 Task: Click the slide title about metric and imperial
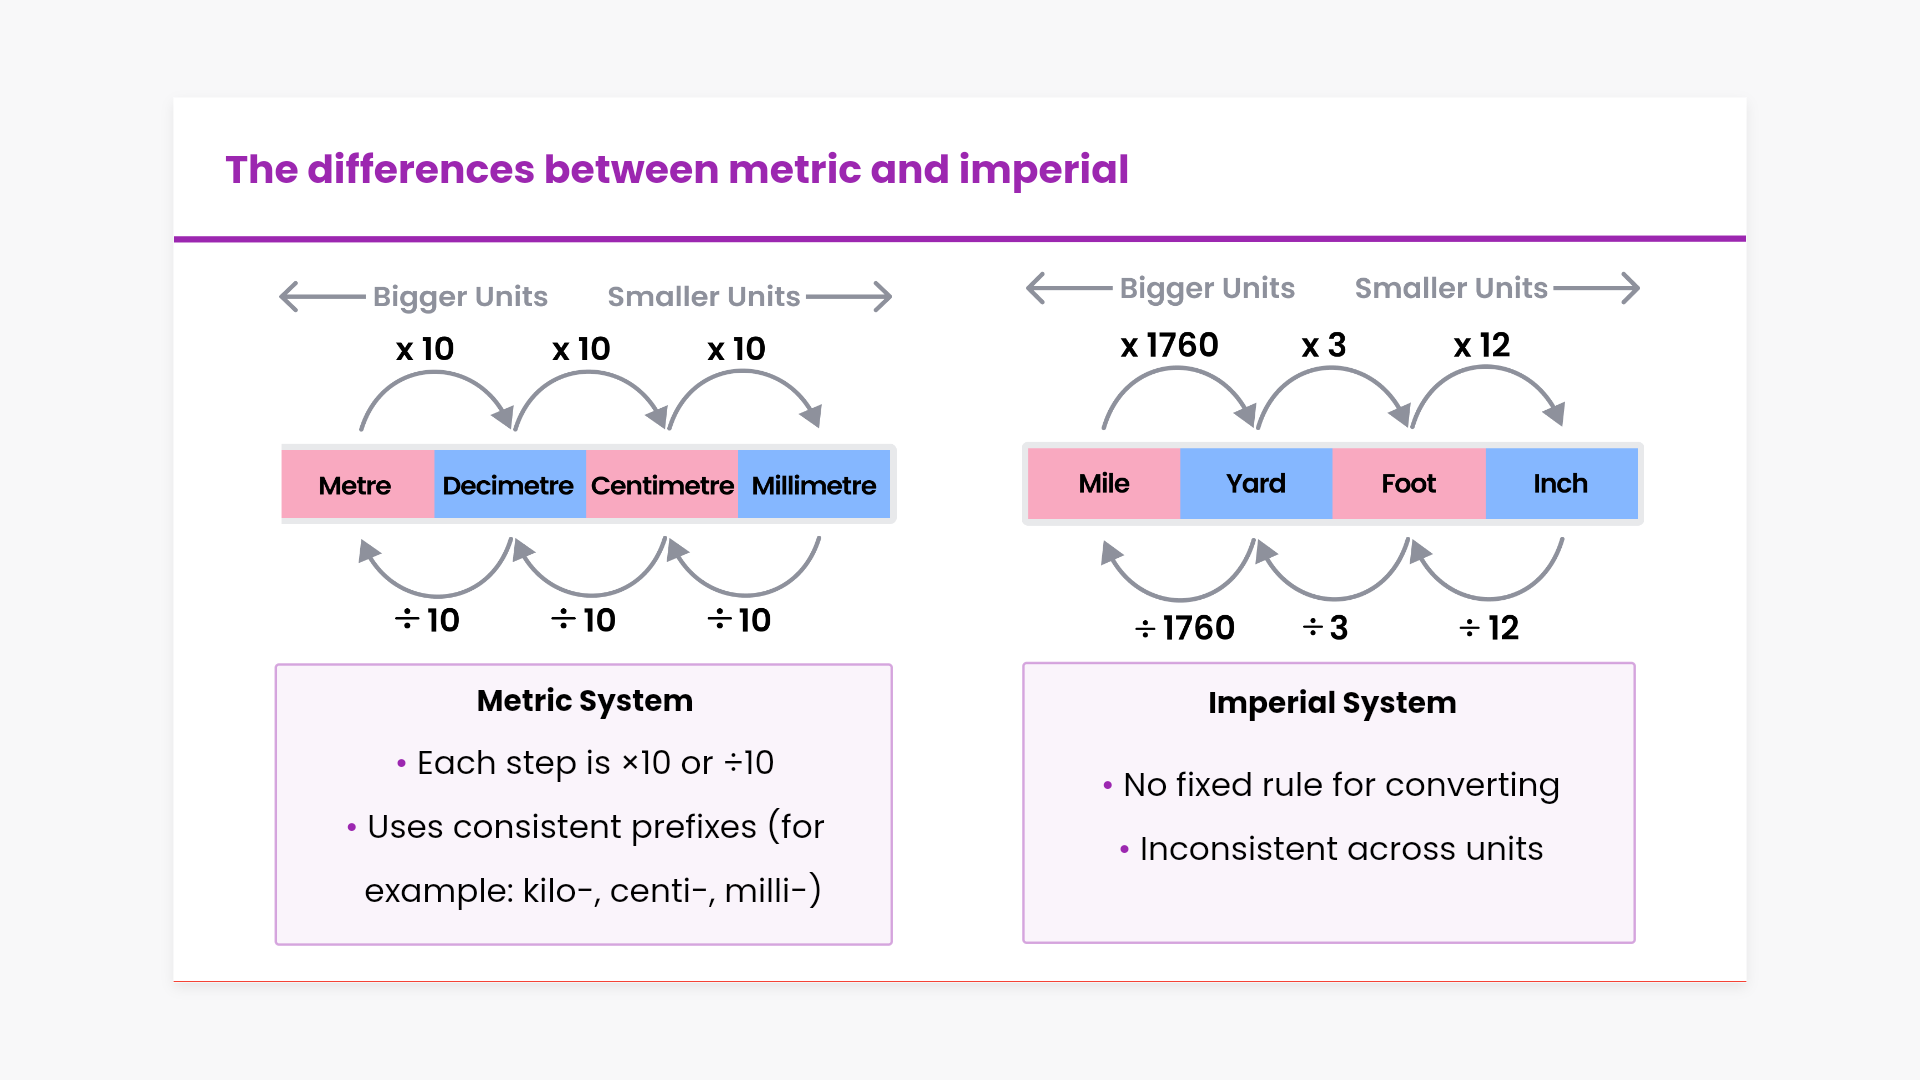click(x=677, y=170)
